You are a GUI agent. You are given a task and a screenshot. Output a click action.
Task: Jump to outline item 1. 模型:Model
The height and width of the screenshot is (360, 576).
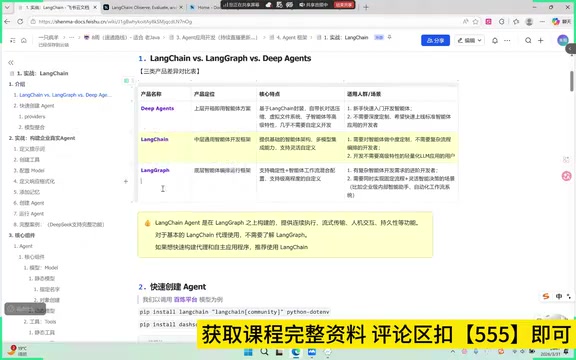(x=41, y=268)
